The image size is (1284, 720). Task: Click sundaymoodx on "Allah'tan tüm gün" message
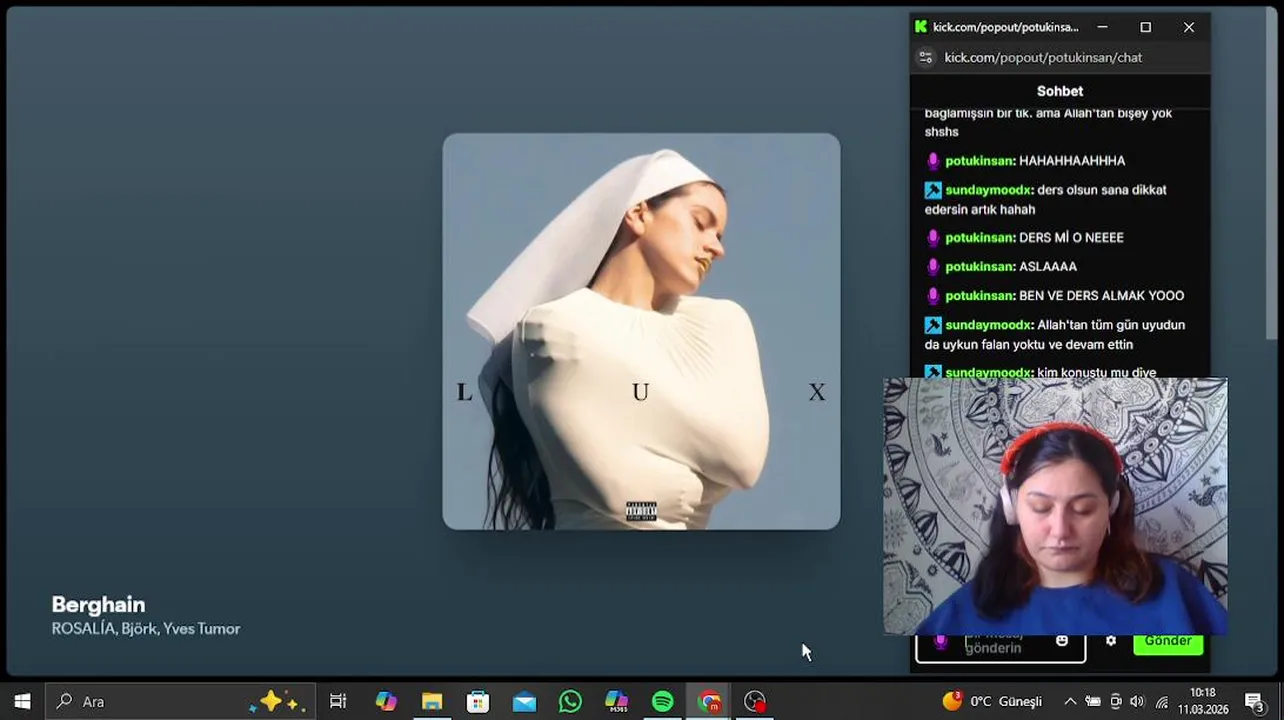[x=989, y=325]
